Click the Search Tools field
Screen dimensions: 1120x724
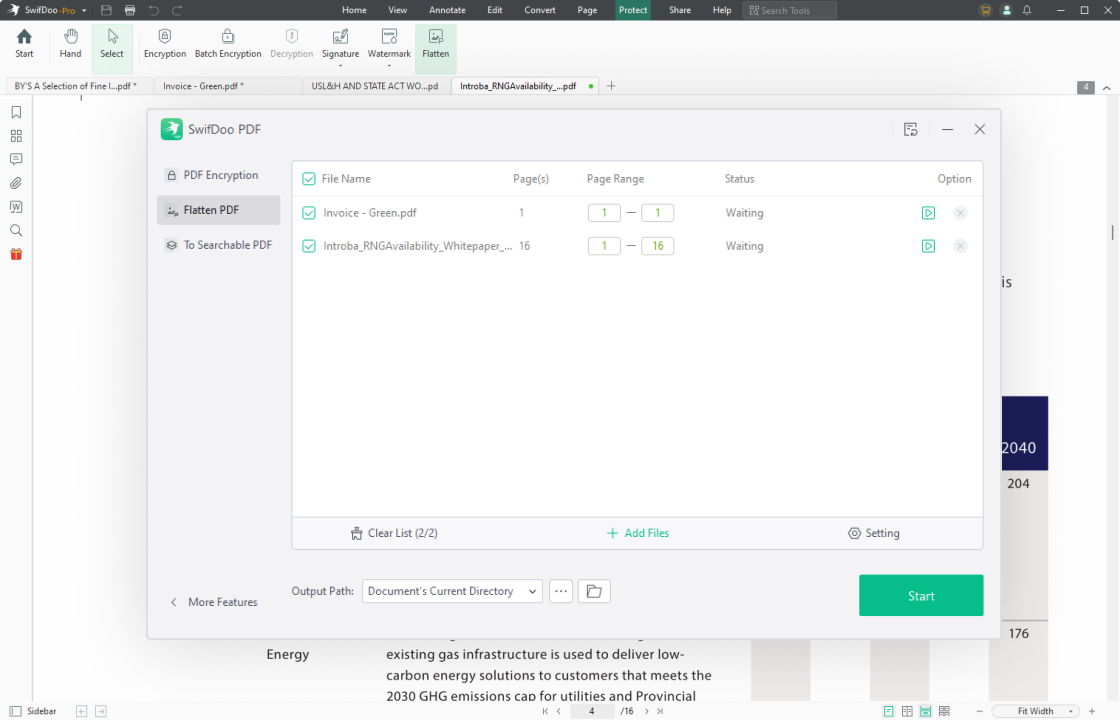point(789,10)
